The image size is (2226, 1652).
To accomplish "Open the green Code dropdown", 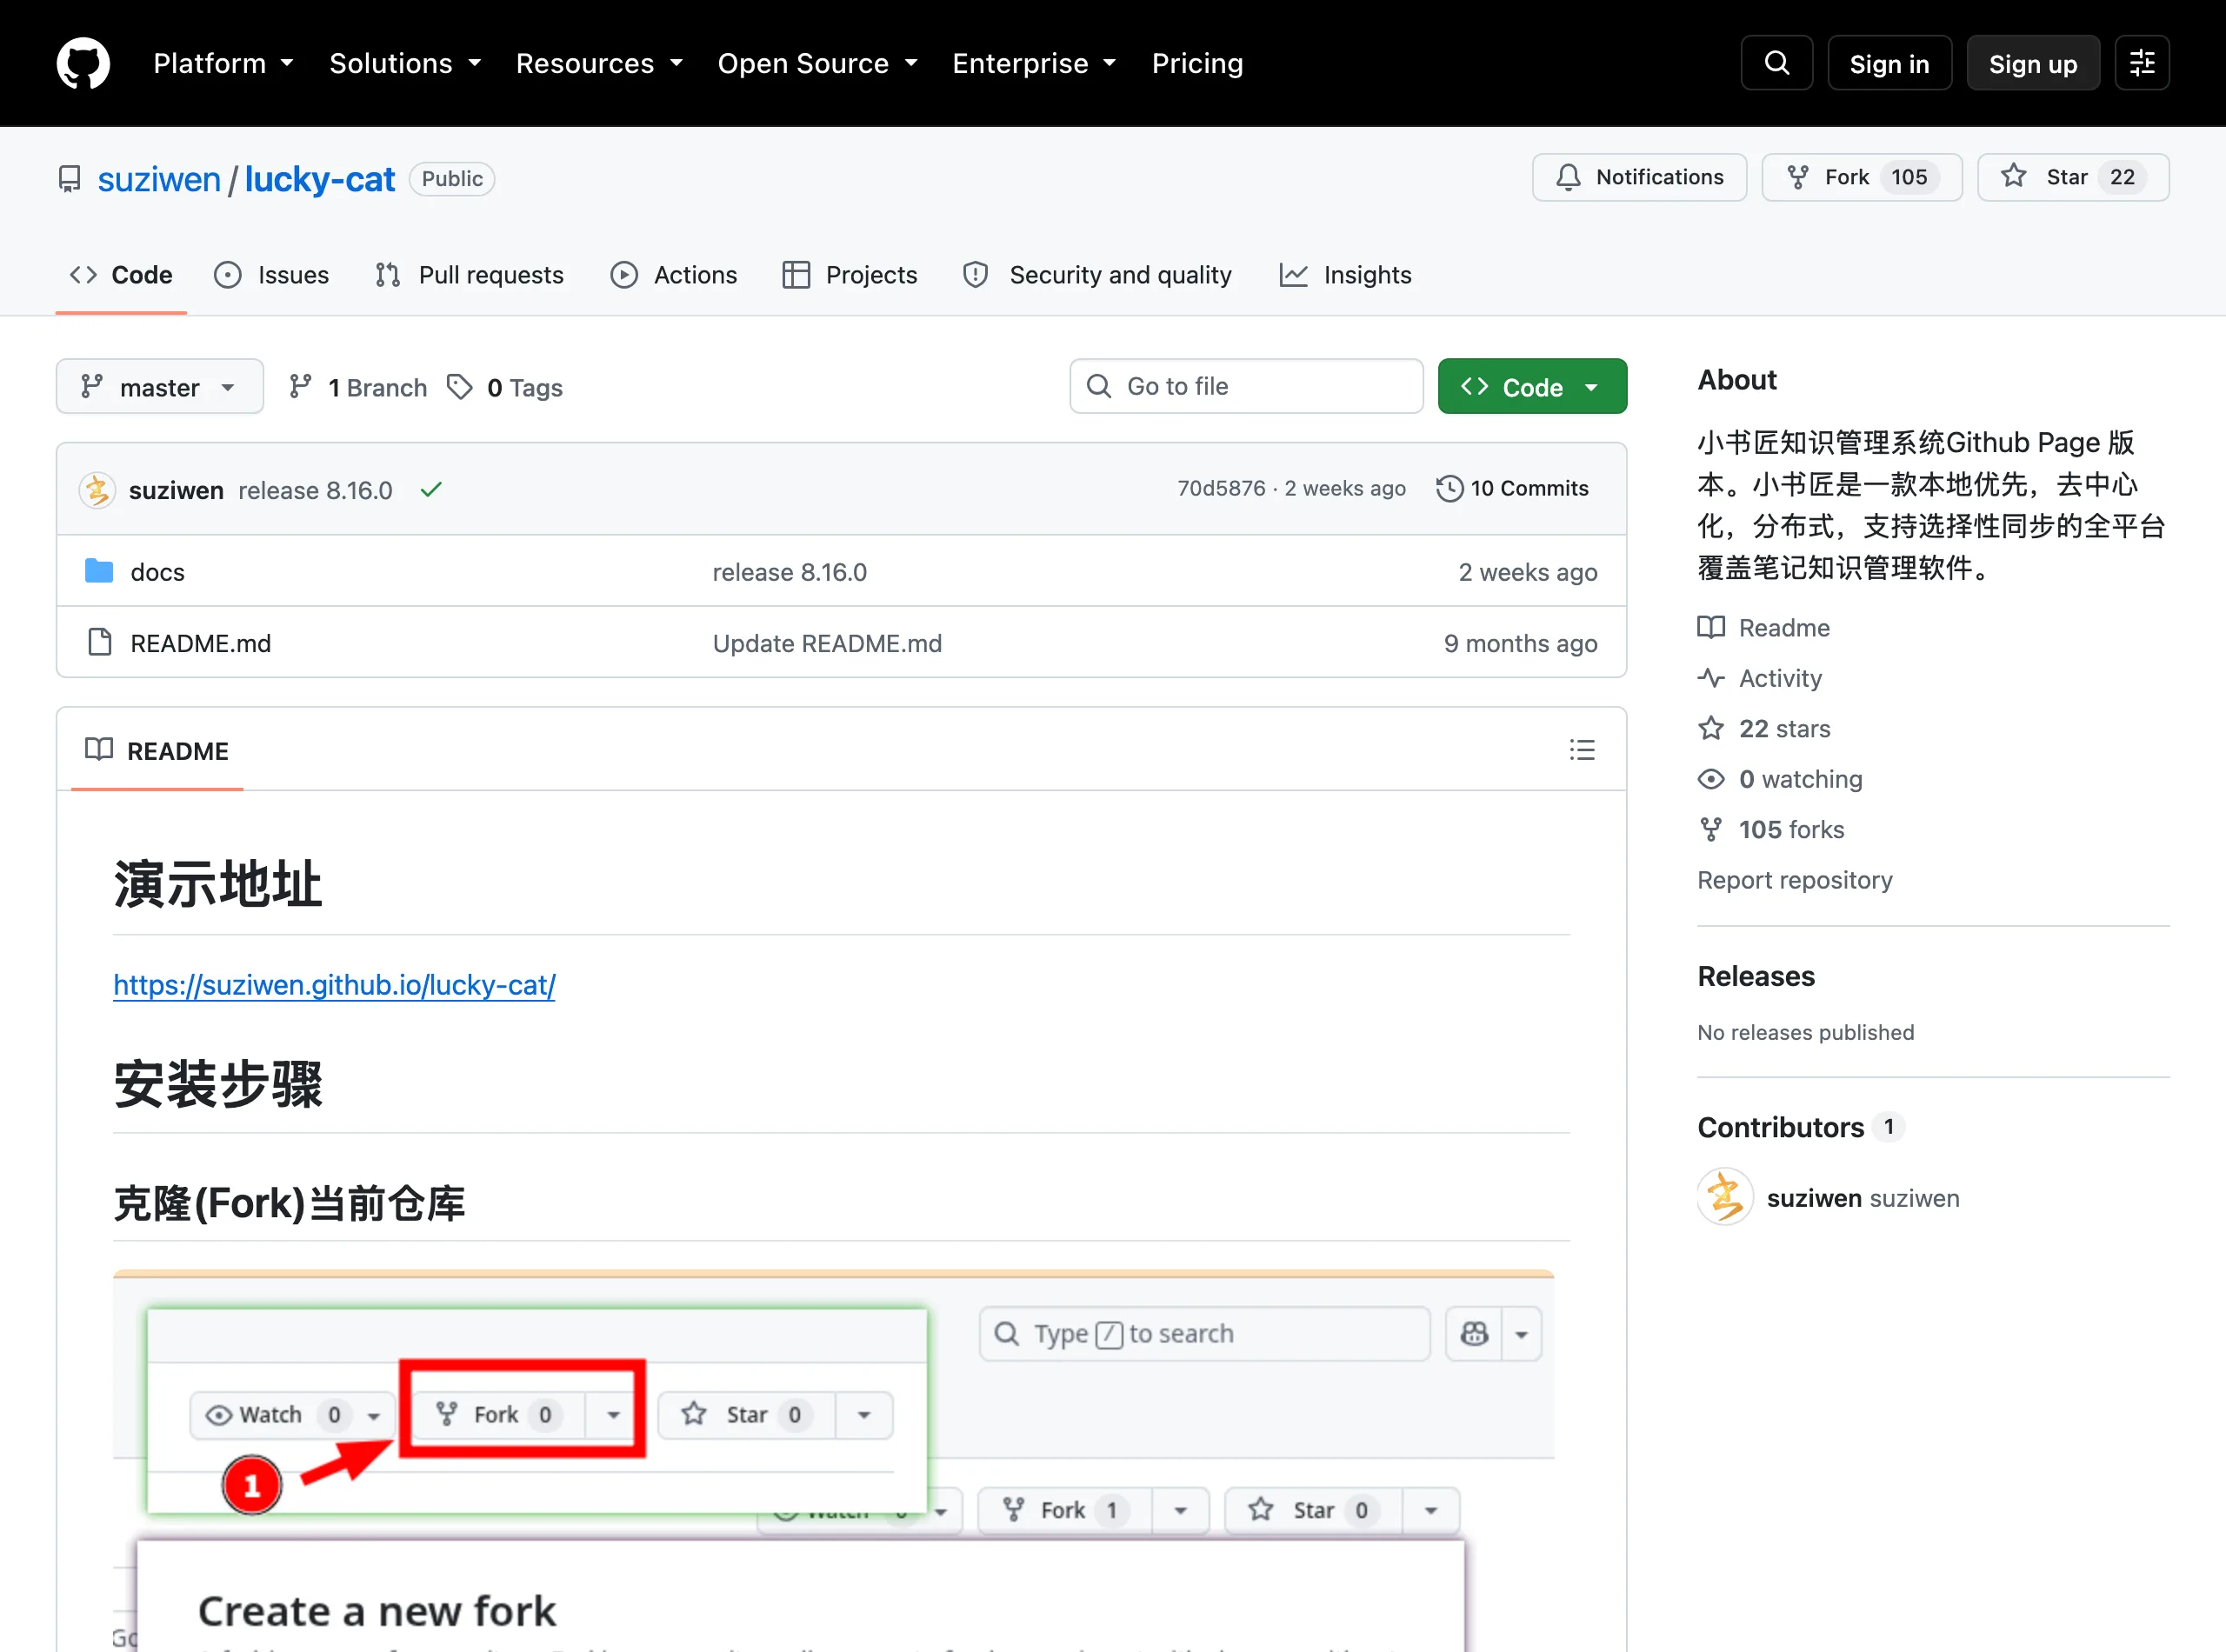I will (x=1532, y=386).
